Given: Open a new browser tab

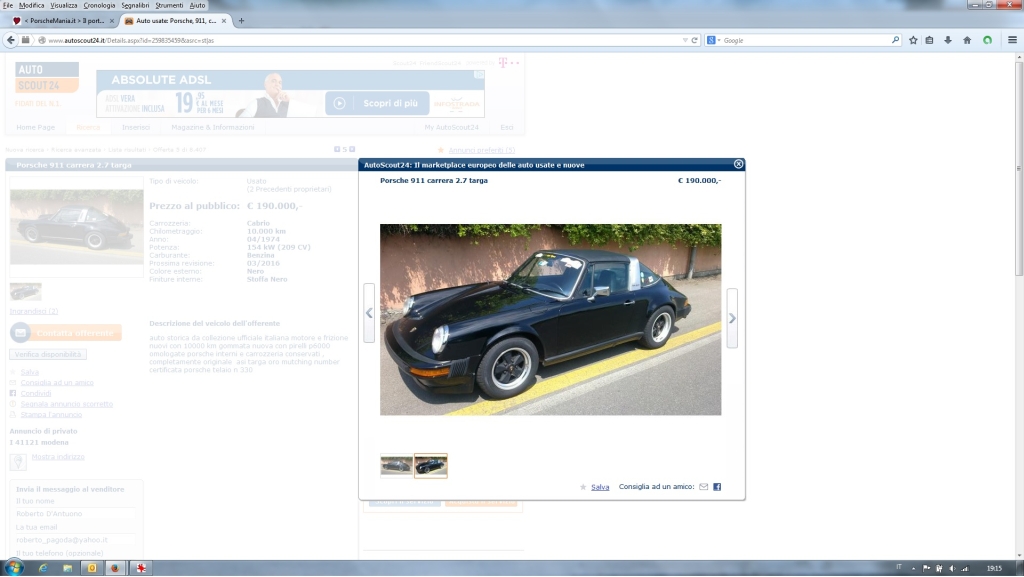Looking at the screenshot, I should (241, 21).
